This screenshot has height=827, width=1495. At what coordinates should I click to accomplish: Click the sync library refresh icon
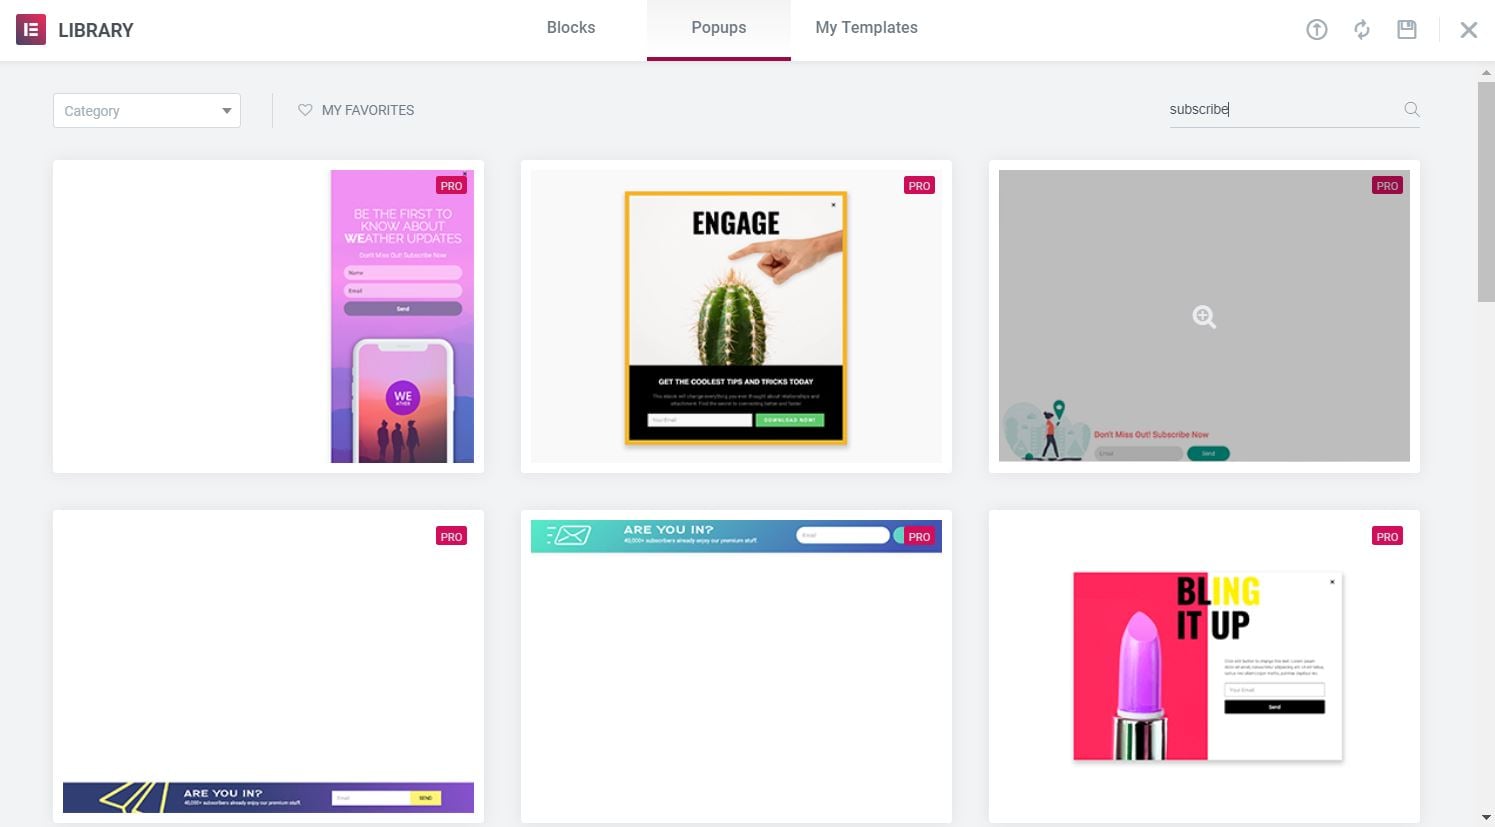pos(1361,30)
